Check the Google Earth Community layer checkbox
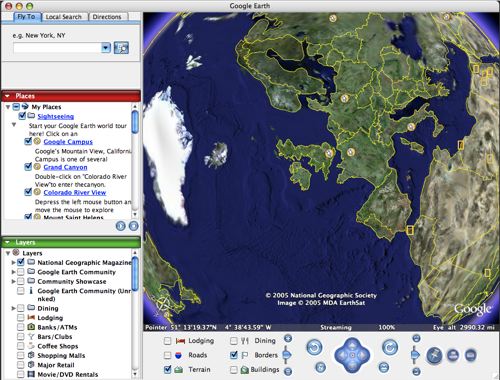 (21, 272)
